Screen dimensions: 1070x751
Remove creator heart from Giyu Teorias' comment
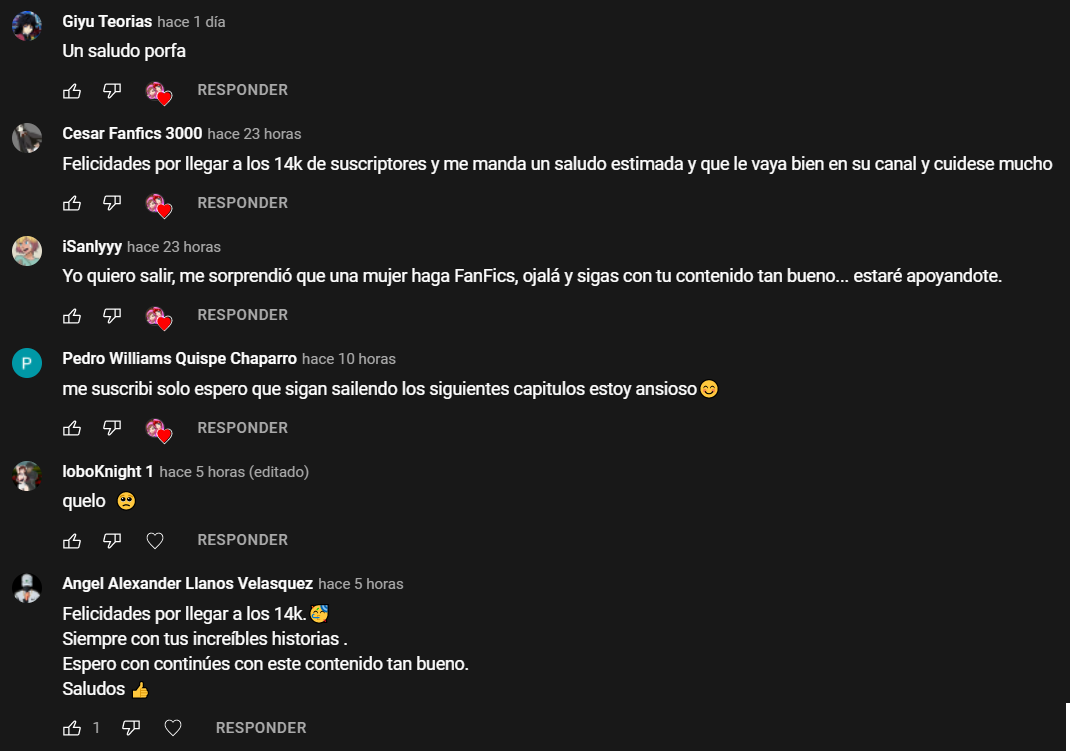point(158,93)
